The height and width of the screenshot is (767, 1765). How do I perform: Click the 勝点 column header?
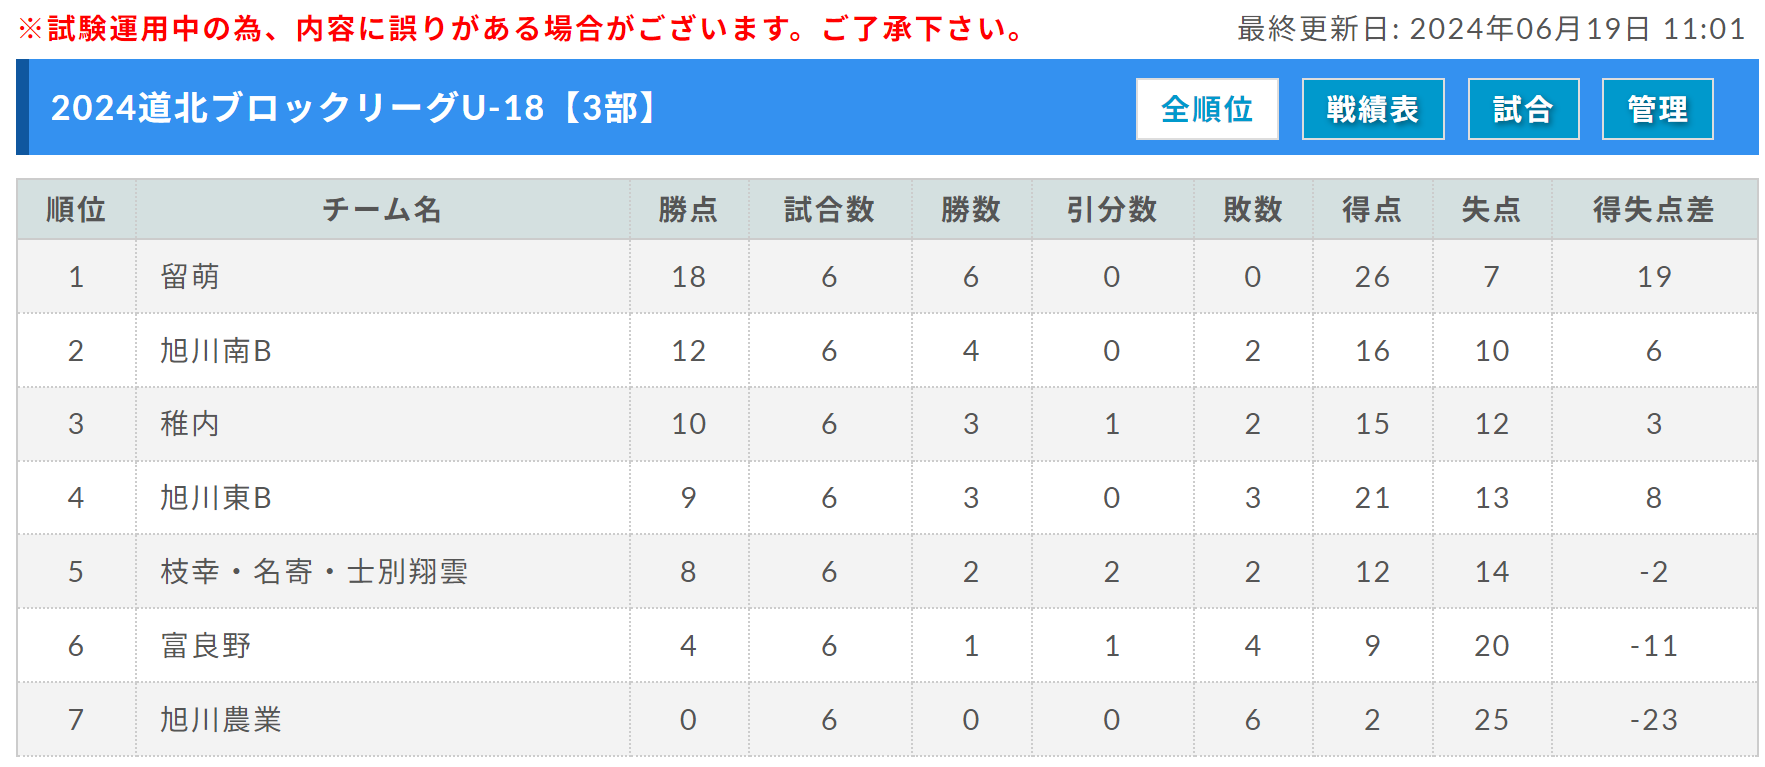(x=688, y=210)
